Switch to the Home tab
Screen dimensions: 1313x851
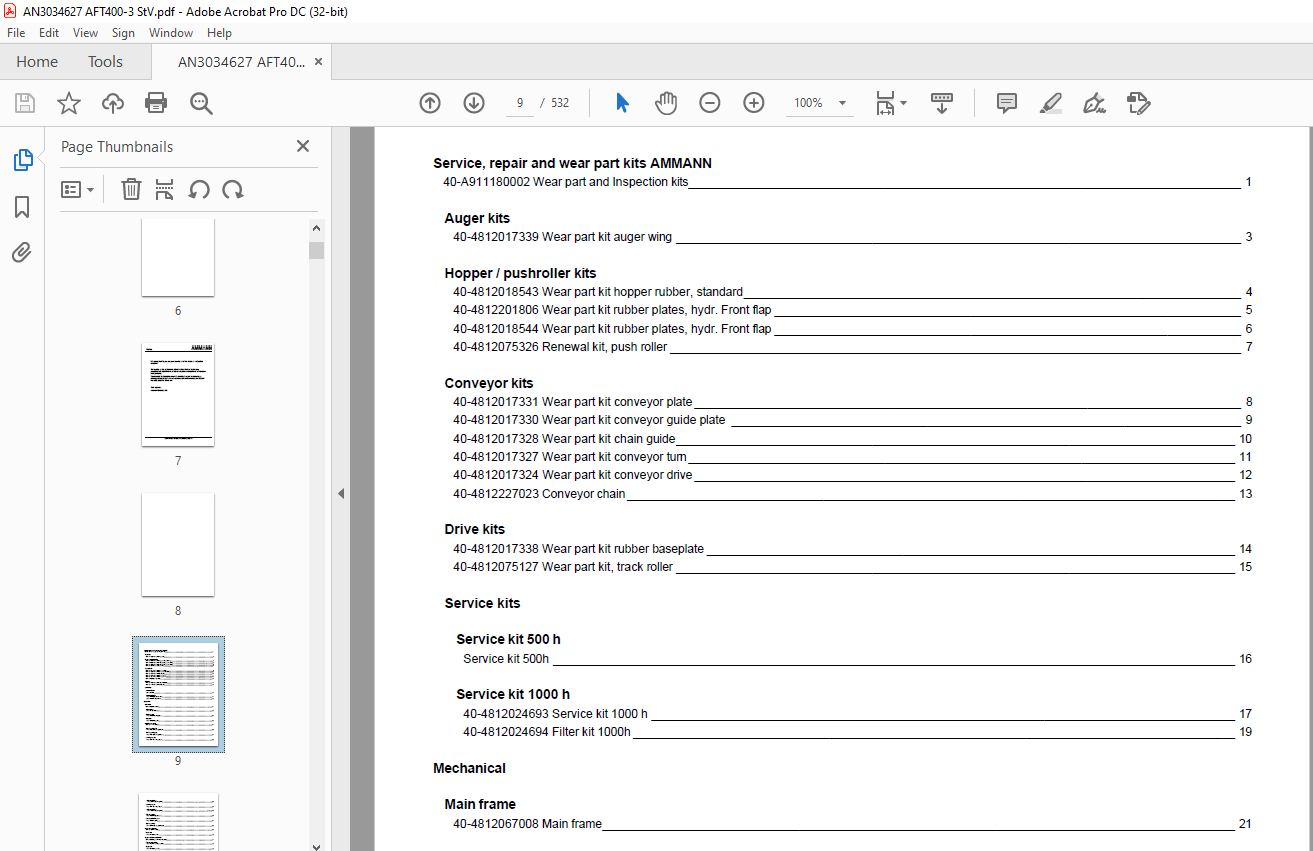[x=37, y=62]
